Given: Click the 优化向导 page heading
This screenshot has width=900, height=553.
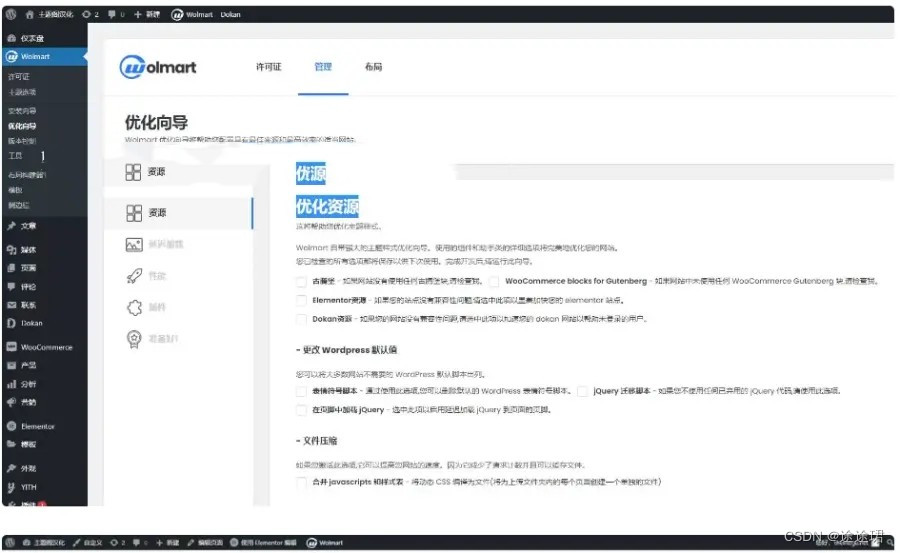Looking at the screenshot, I should 156,122.
